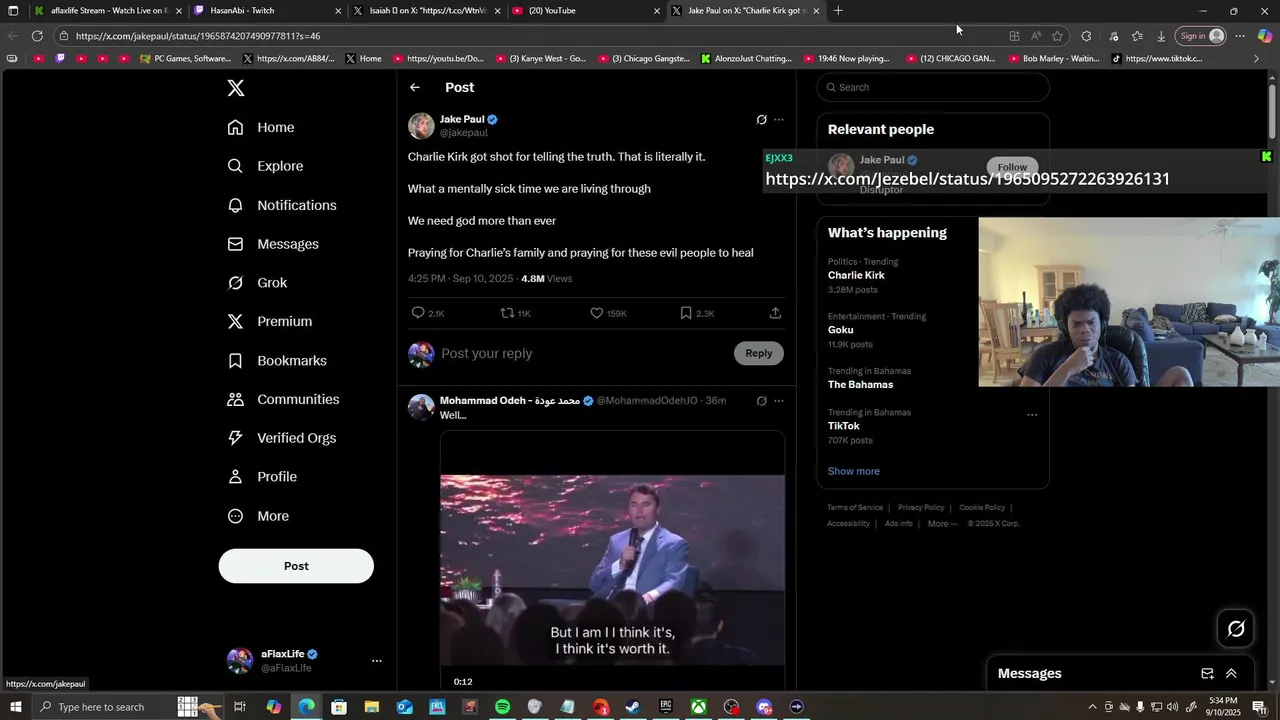Add page to favorites star icon
This screenshot has height=720, width=1280.
tap(1057, 36)
